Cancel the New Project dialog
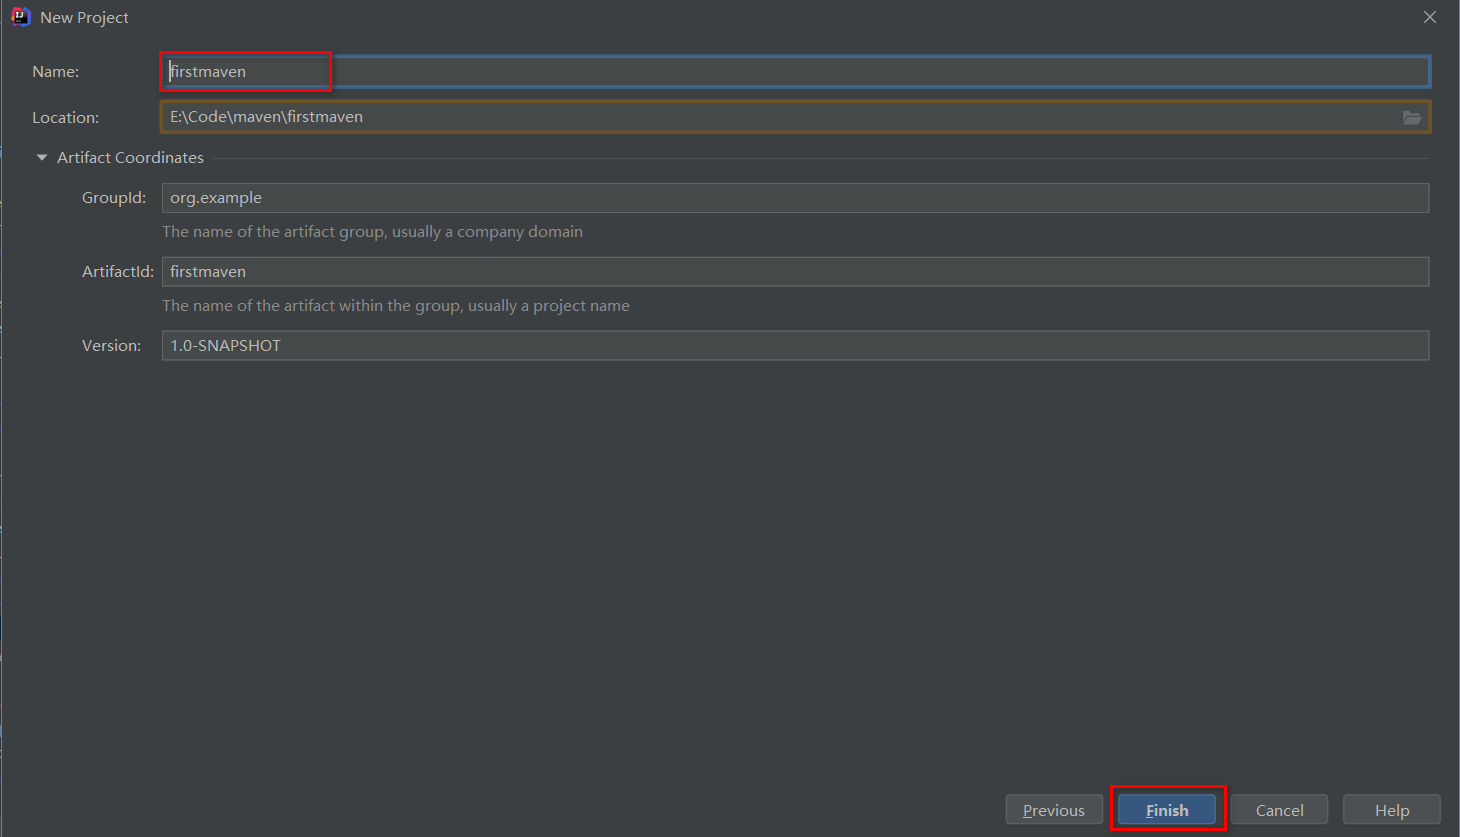This screenshot has width=1460, height=837. coord(1279,810)
